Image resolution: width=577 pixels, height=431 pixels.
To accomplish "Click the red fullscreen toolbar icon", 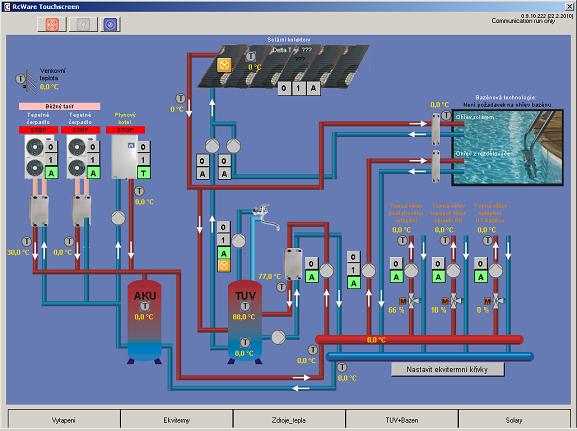I will 52,24.
